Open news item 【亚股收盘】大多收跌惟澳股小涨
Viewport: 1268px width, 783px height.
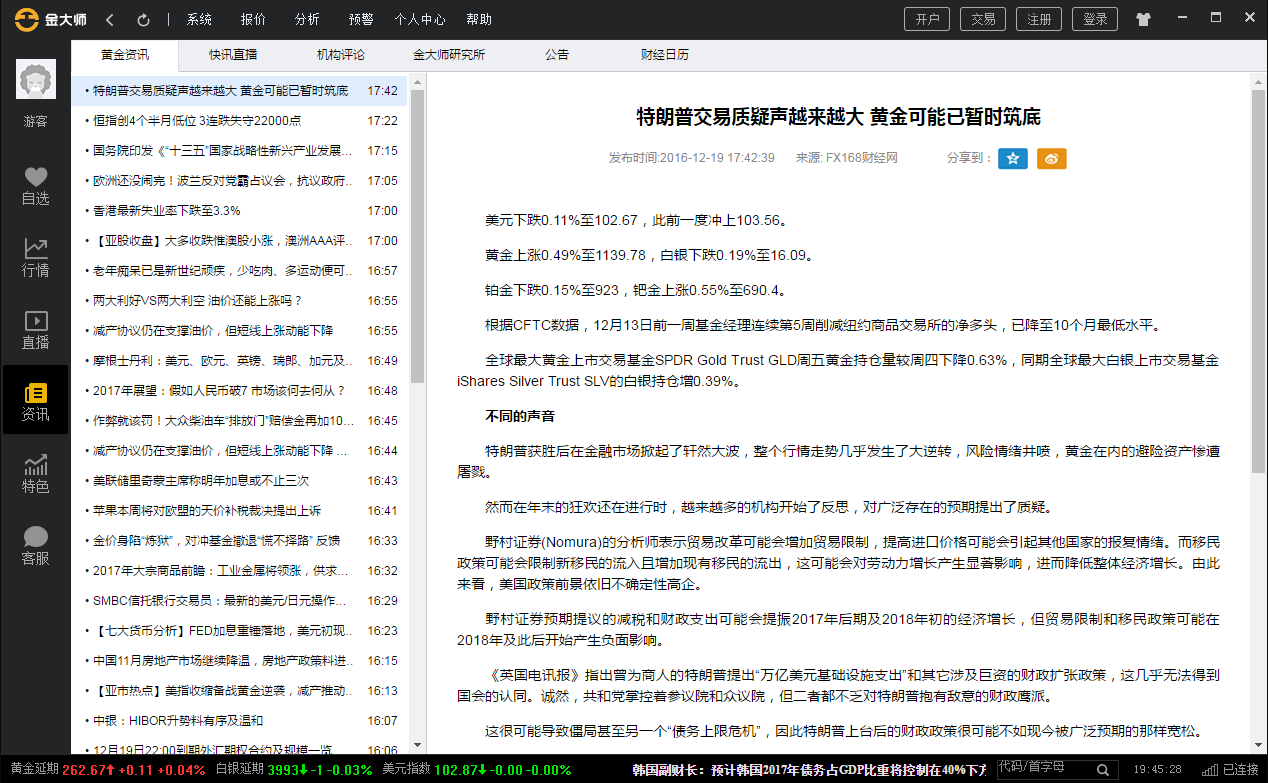click(x=239, y=241)
